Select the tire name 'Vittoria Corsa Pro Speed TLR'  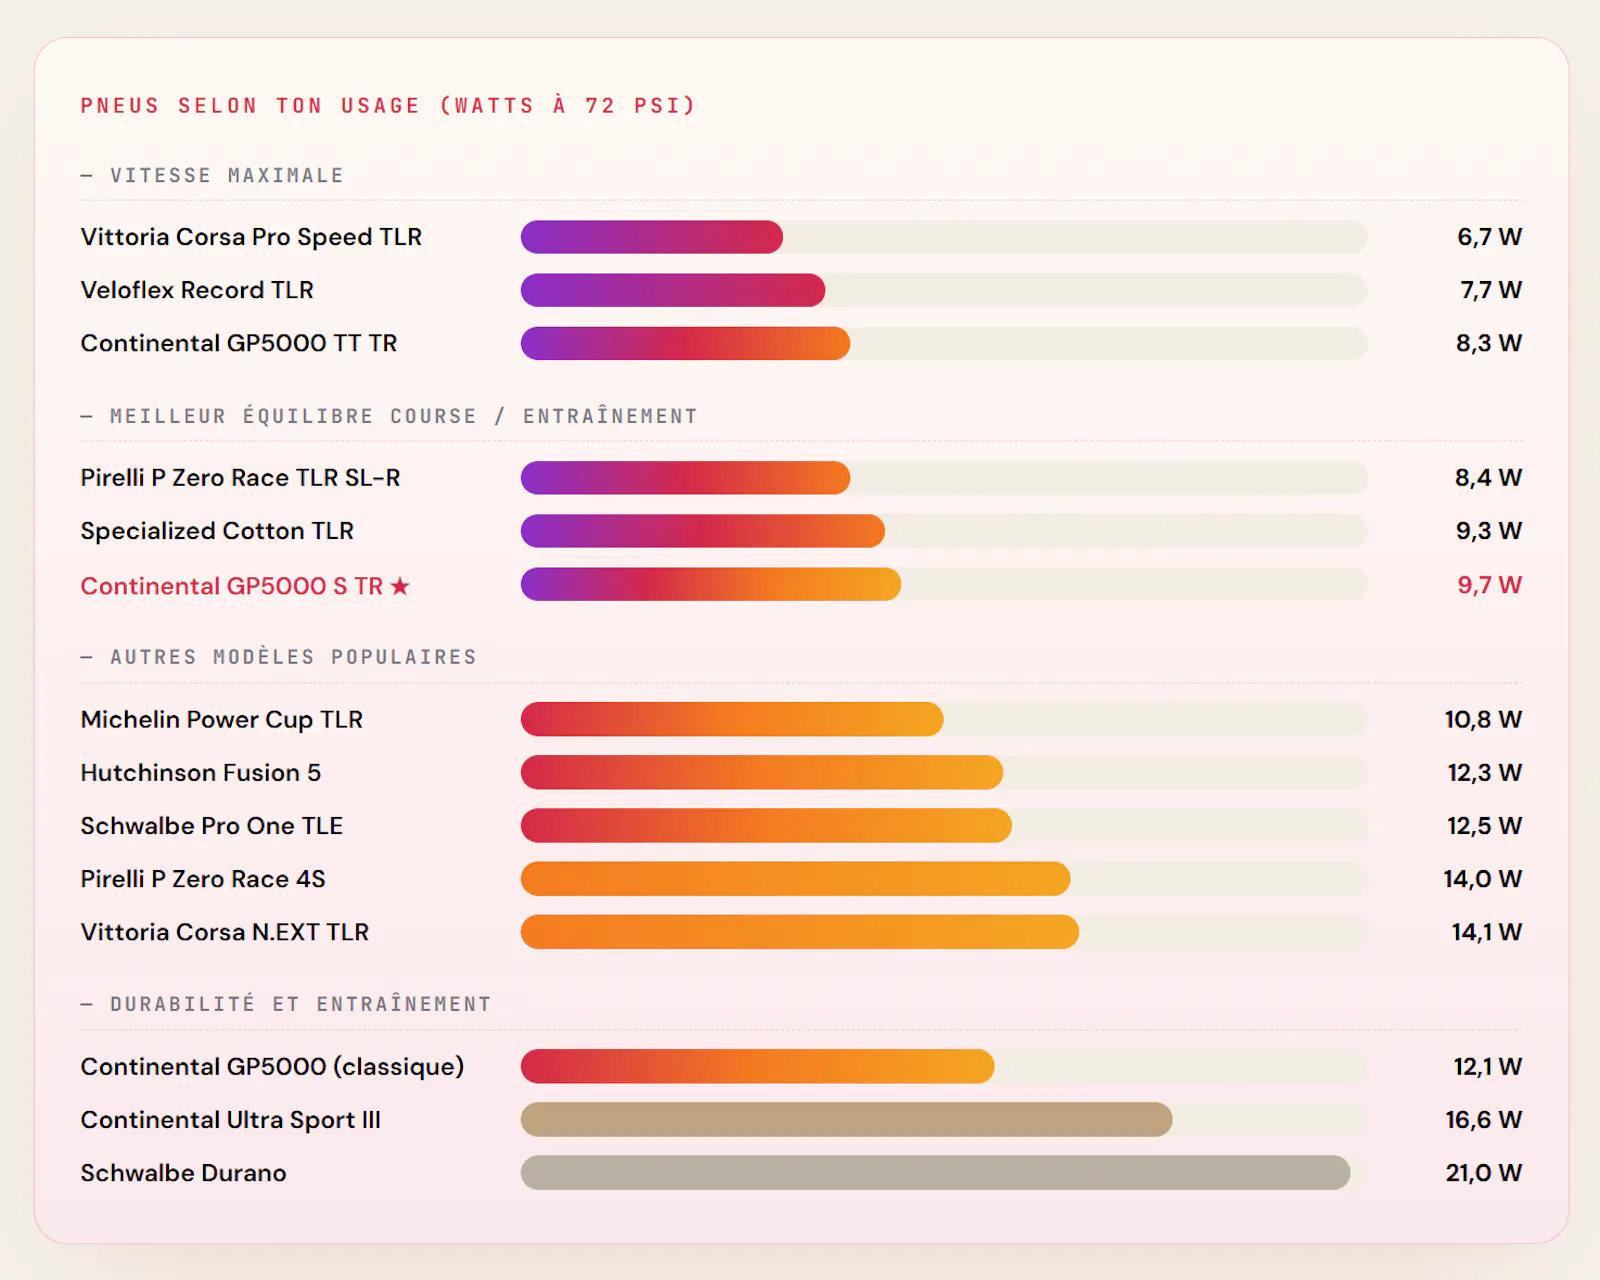pyautogui.click(x=251, y=237)
